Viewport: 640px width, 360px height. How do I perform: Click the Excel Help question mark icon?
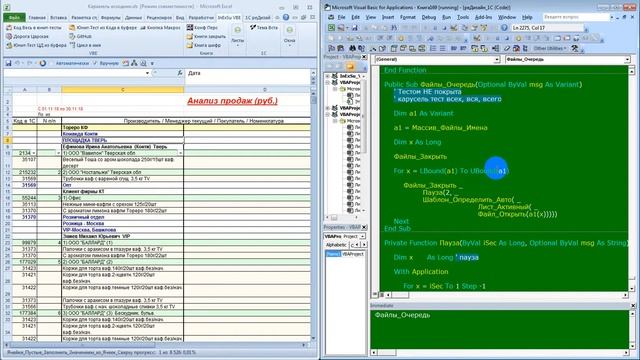click(x=286, y=18)
